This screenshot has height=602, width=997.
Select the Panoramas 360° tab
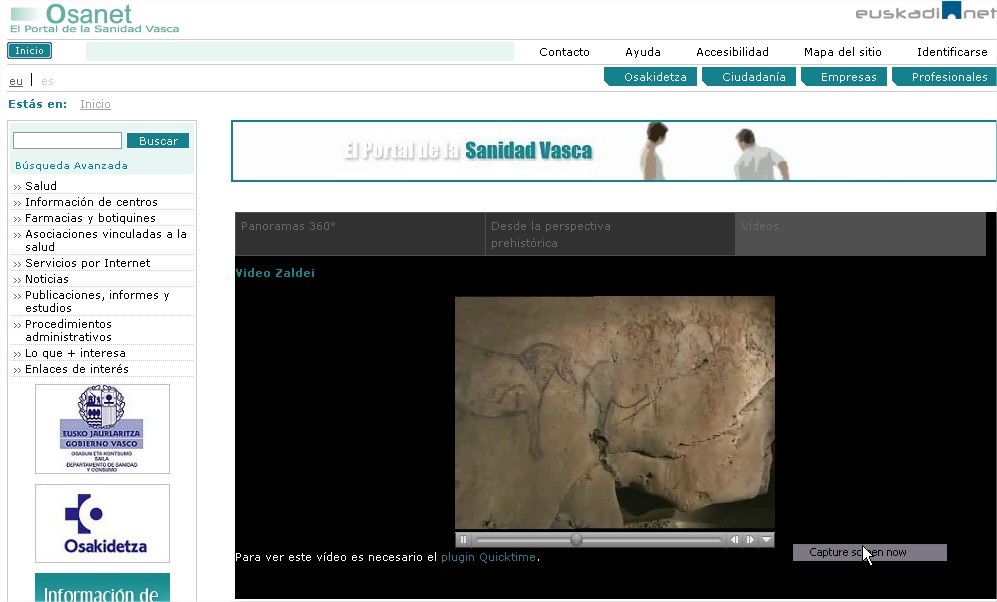point(360,234)
